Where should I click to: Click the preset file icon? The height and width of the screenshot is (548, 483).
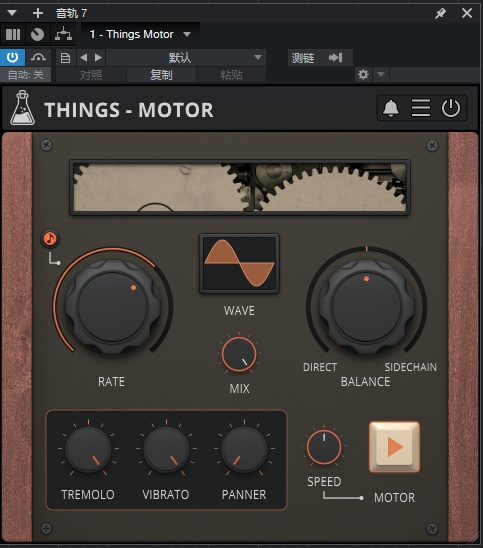(x=65, y=58)
